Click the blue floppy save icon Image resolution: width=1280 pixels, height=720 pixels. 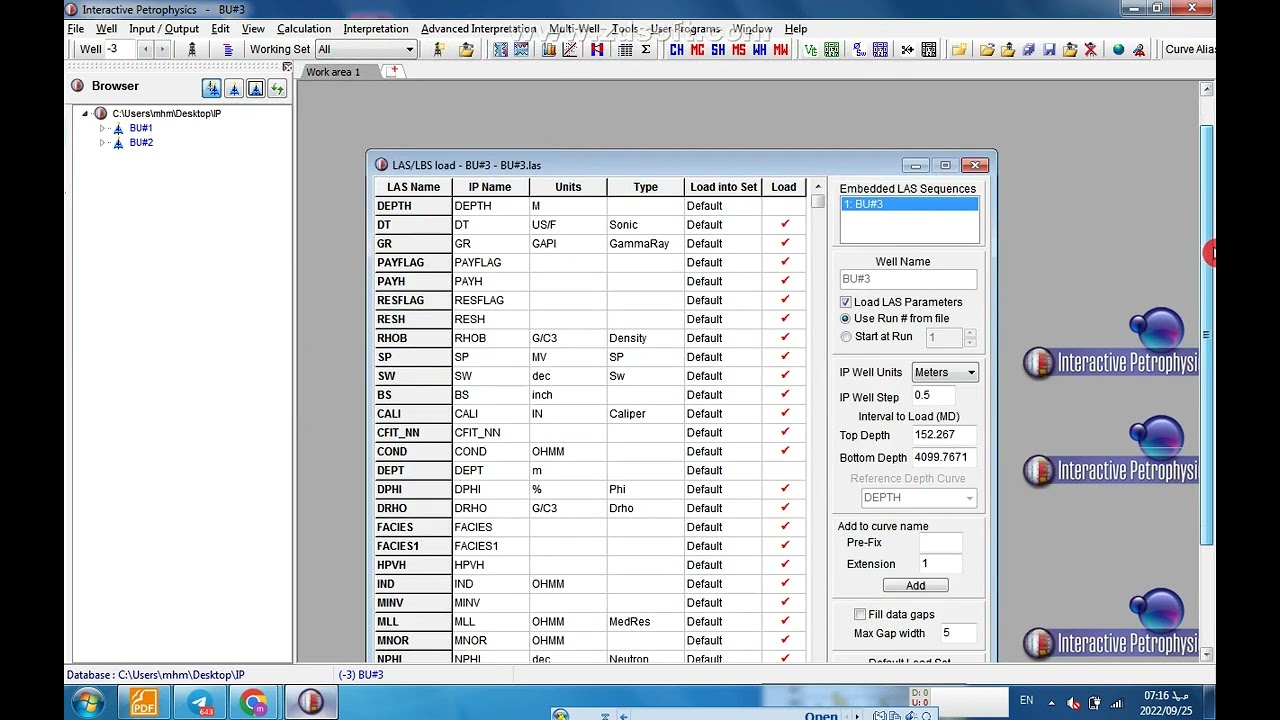point(1049,49)
